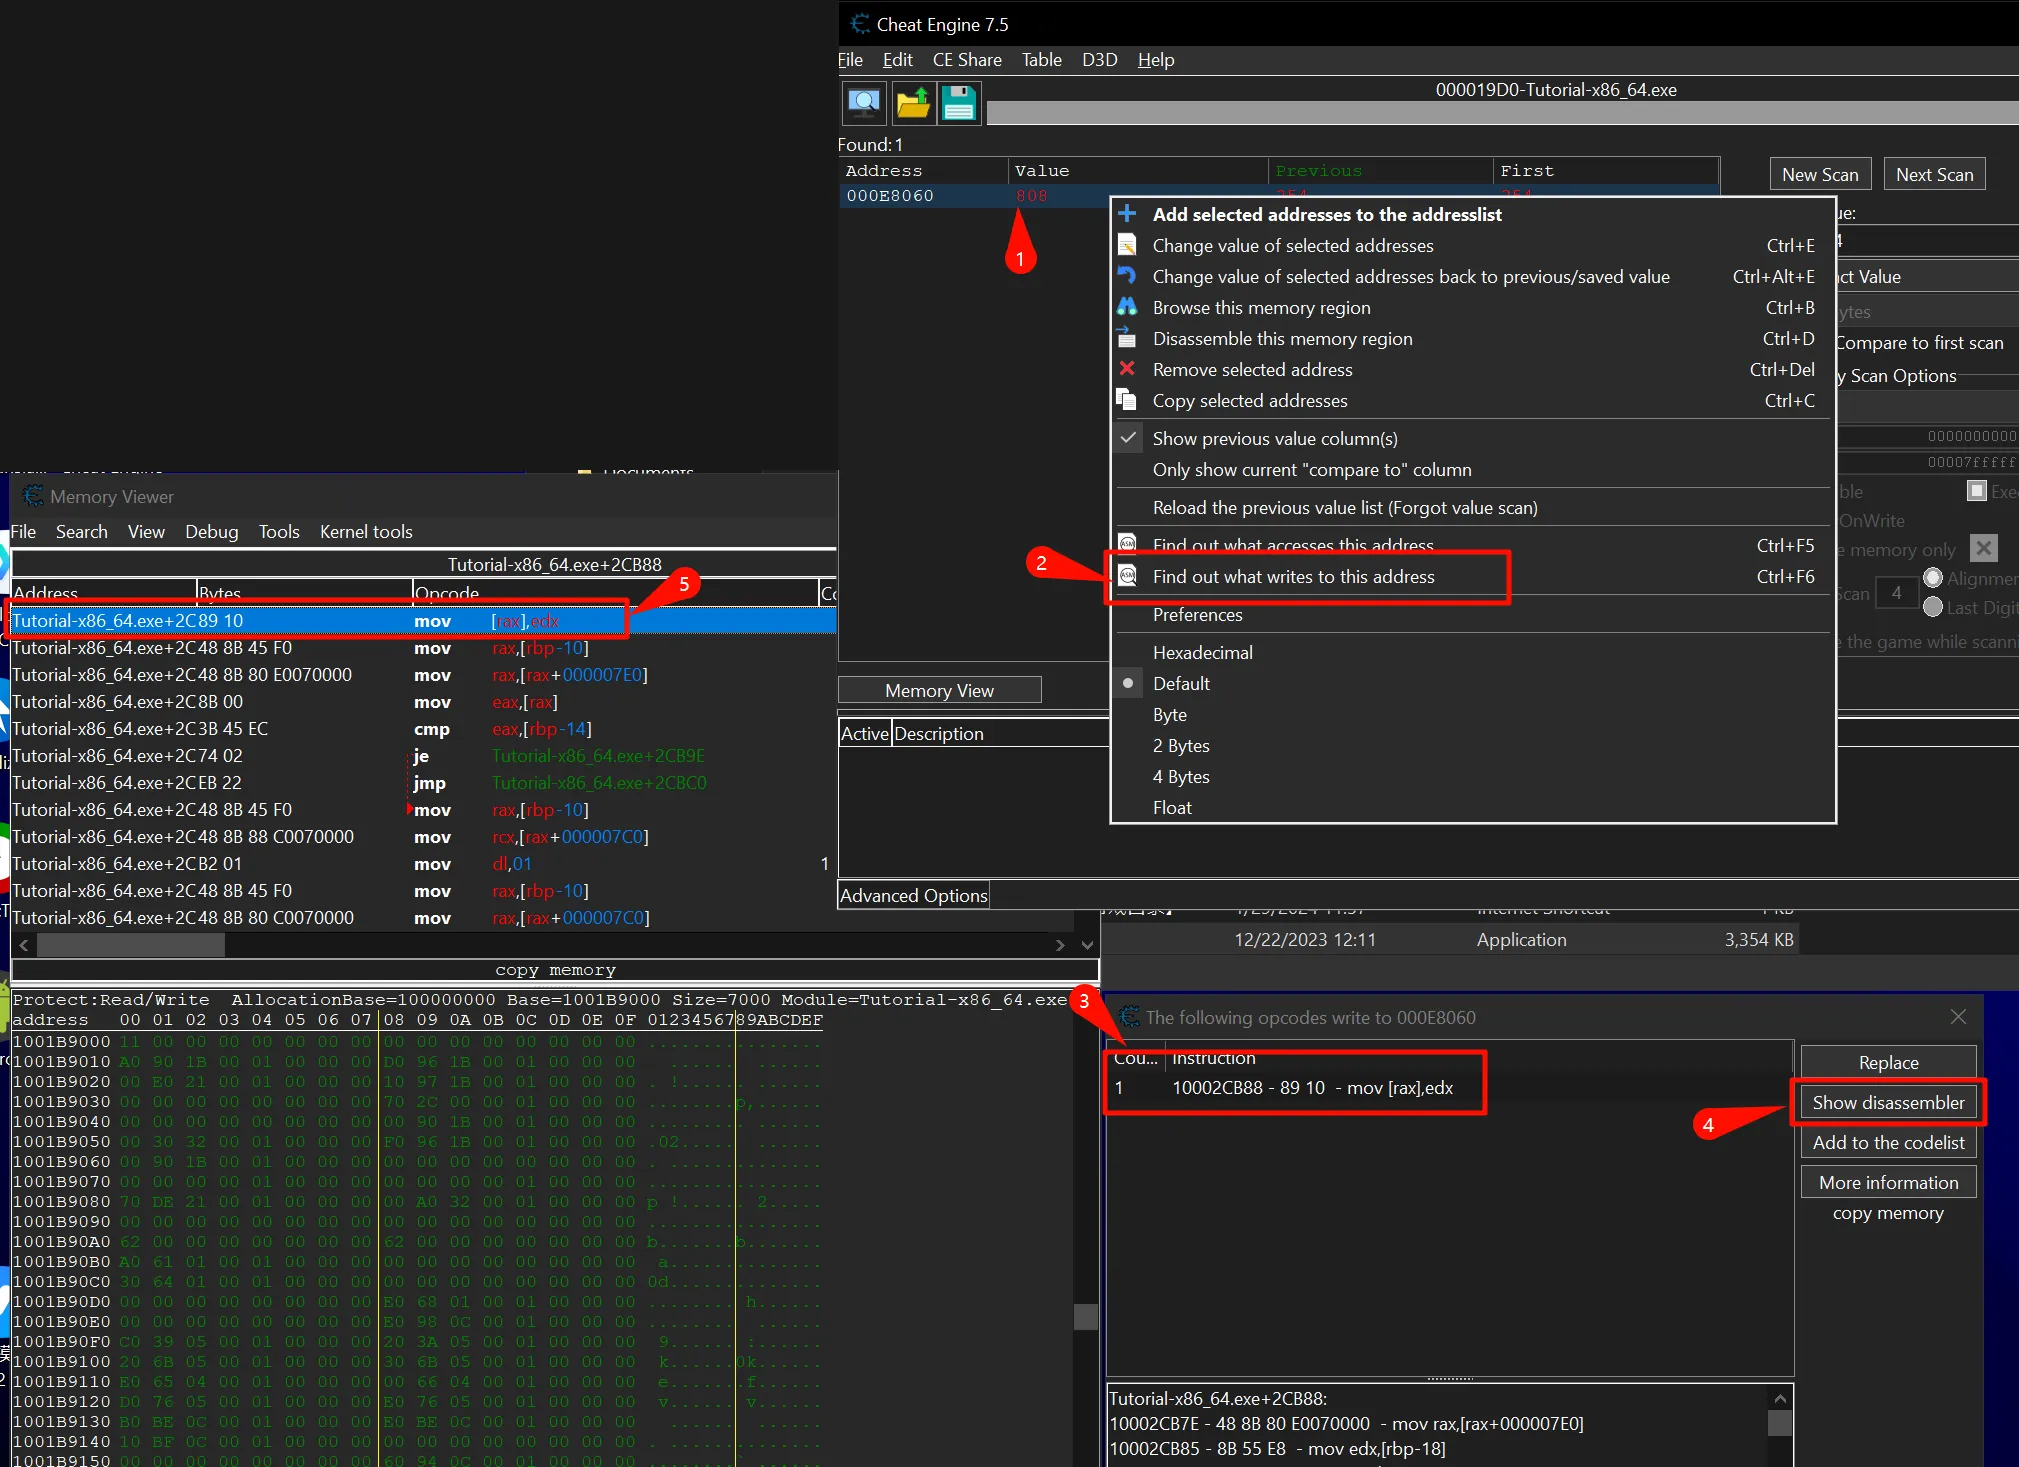The image size is (2019, 1467).
Task: Open the Memory Viewer Search menu
Action: [x=81, y=531]
